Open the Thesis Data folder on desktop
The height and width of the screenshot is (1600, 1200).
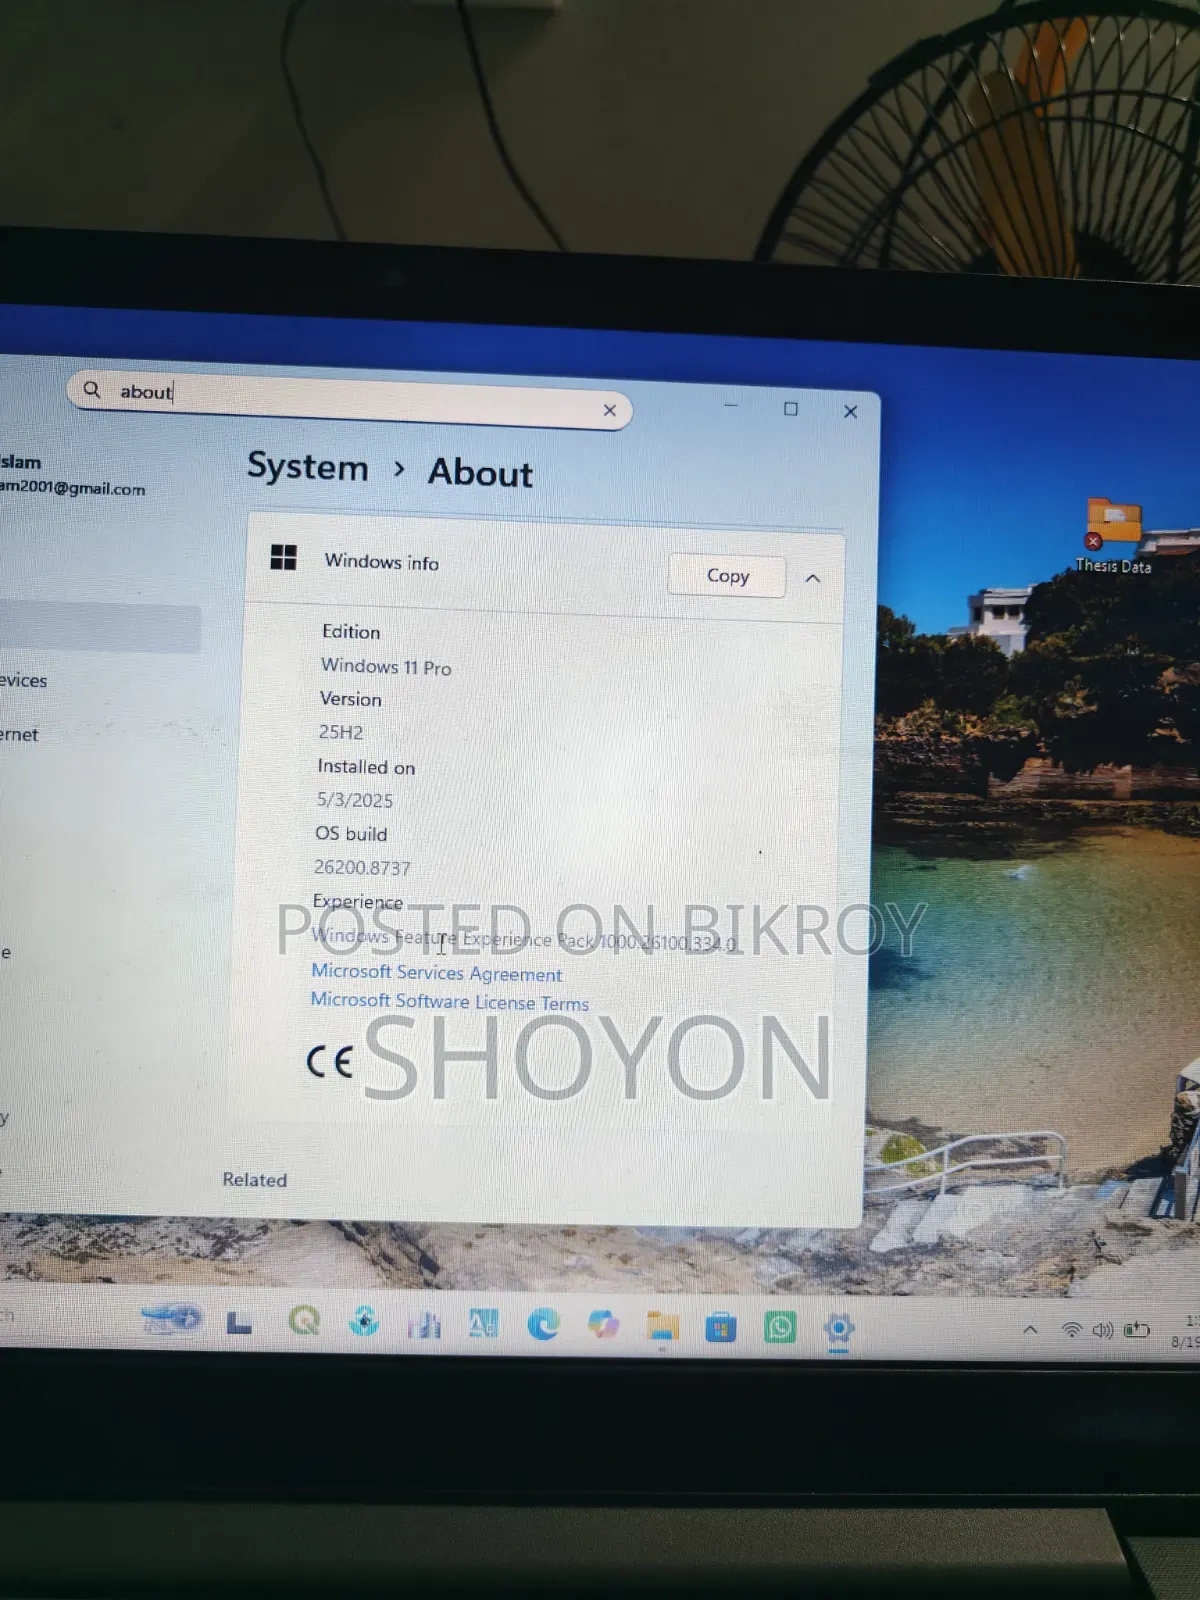(1113, 537)
